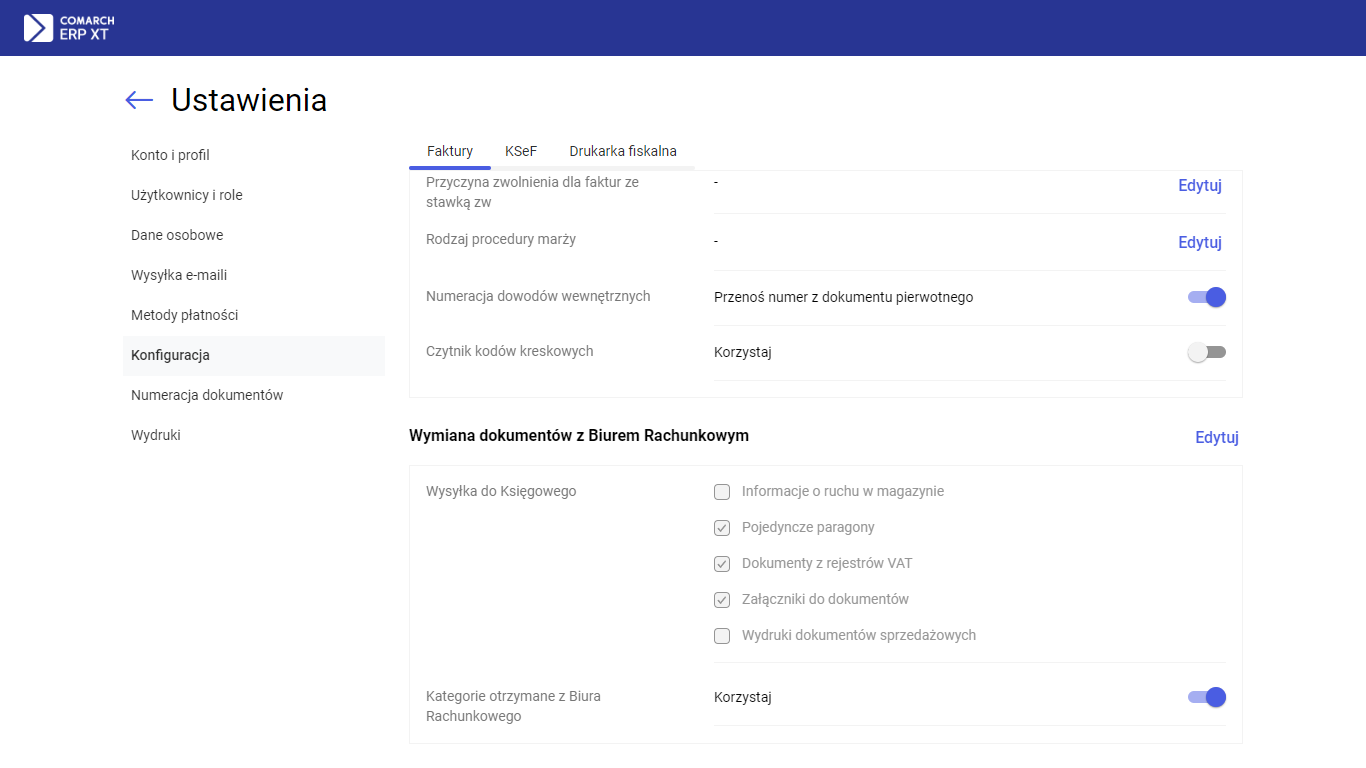Viewport: 1366px width, 768px height.
Task: Enable the Czytnik kodów kreskowych switch
Action: [1206, 352]
